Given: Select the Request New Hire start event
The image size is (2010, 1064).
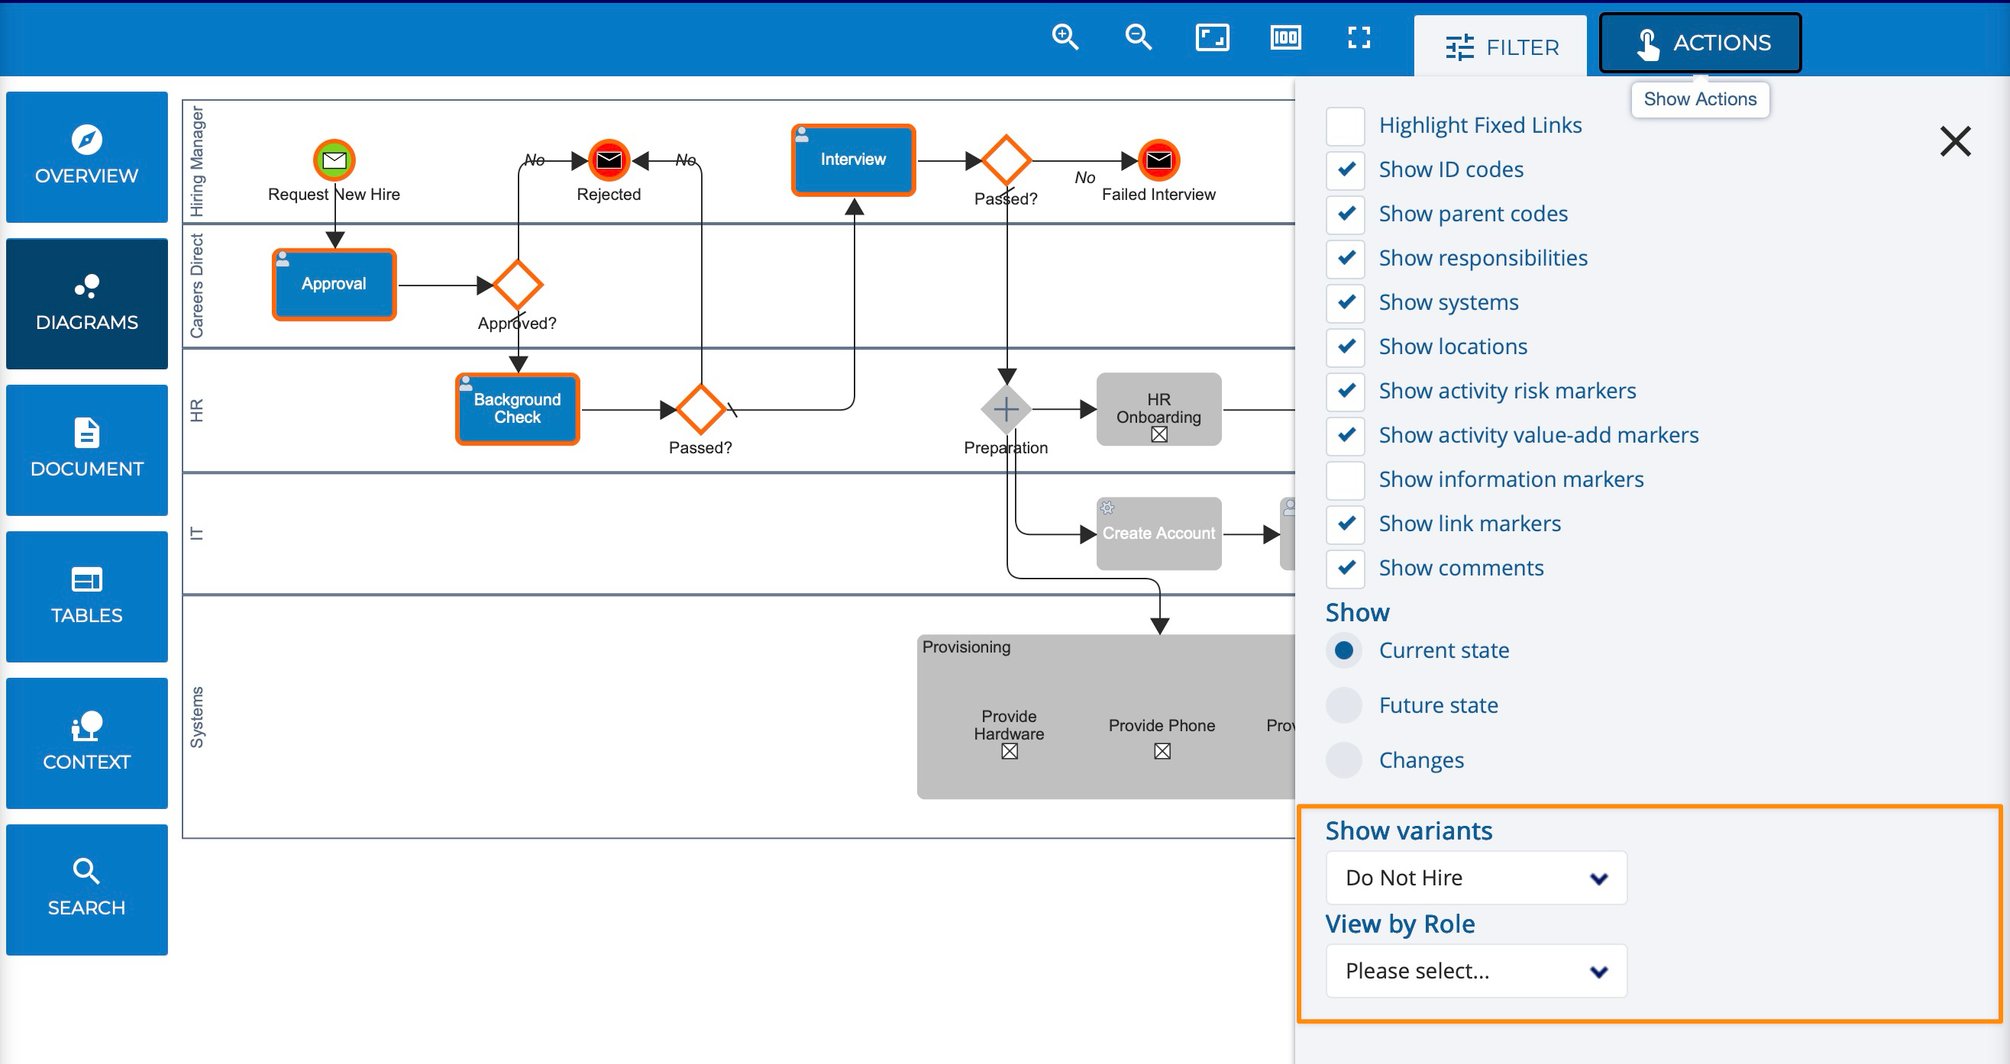Looking at the screenshot, I should click(x=334, y=160).
